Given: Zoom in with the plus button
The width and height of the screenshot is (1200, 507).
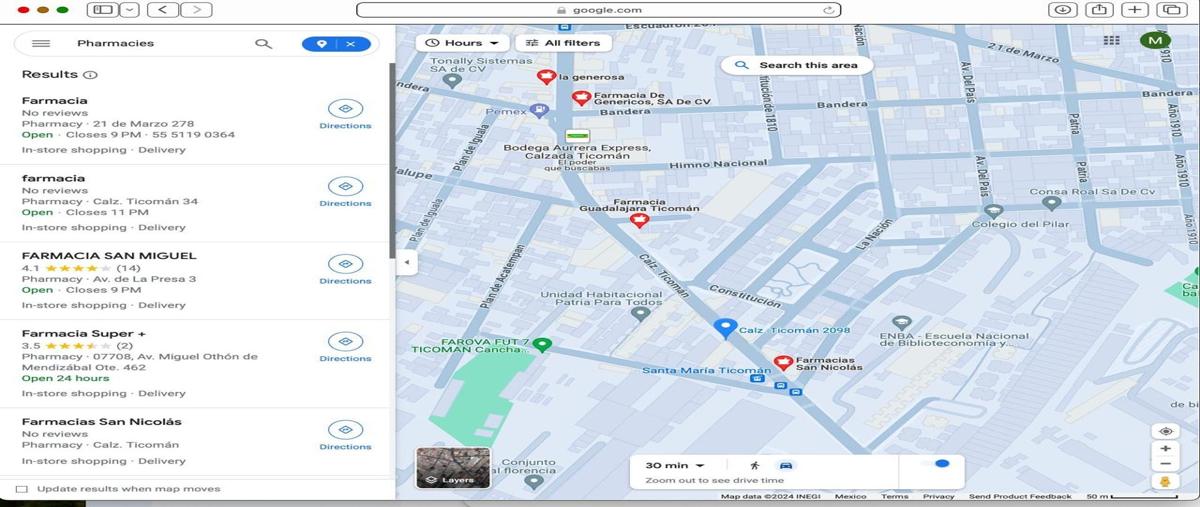Looking at the screenshot, I should 1165,449.
